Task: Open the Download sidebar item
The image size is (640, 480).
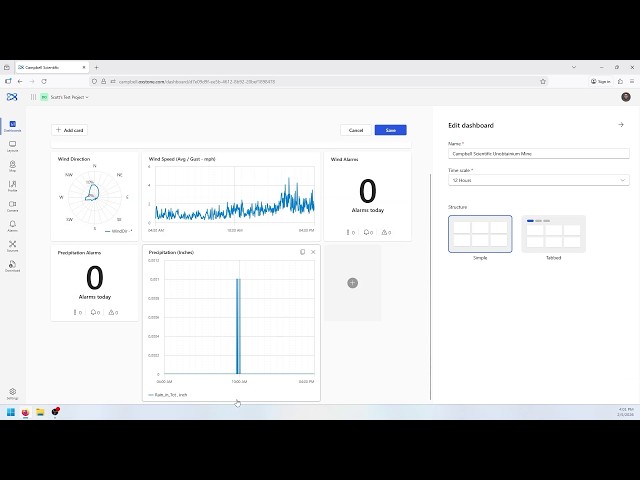Action: pos(12,266)
